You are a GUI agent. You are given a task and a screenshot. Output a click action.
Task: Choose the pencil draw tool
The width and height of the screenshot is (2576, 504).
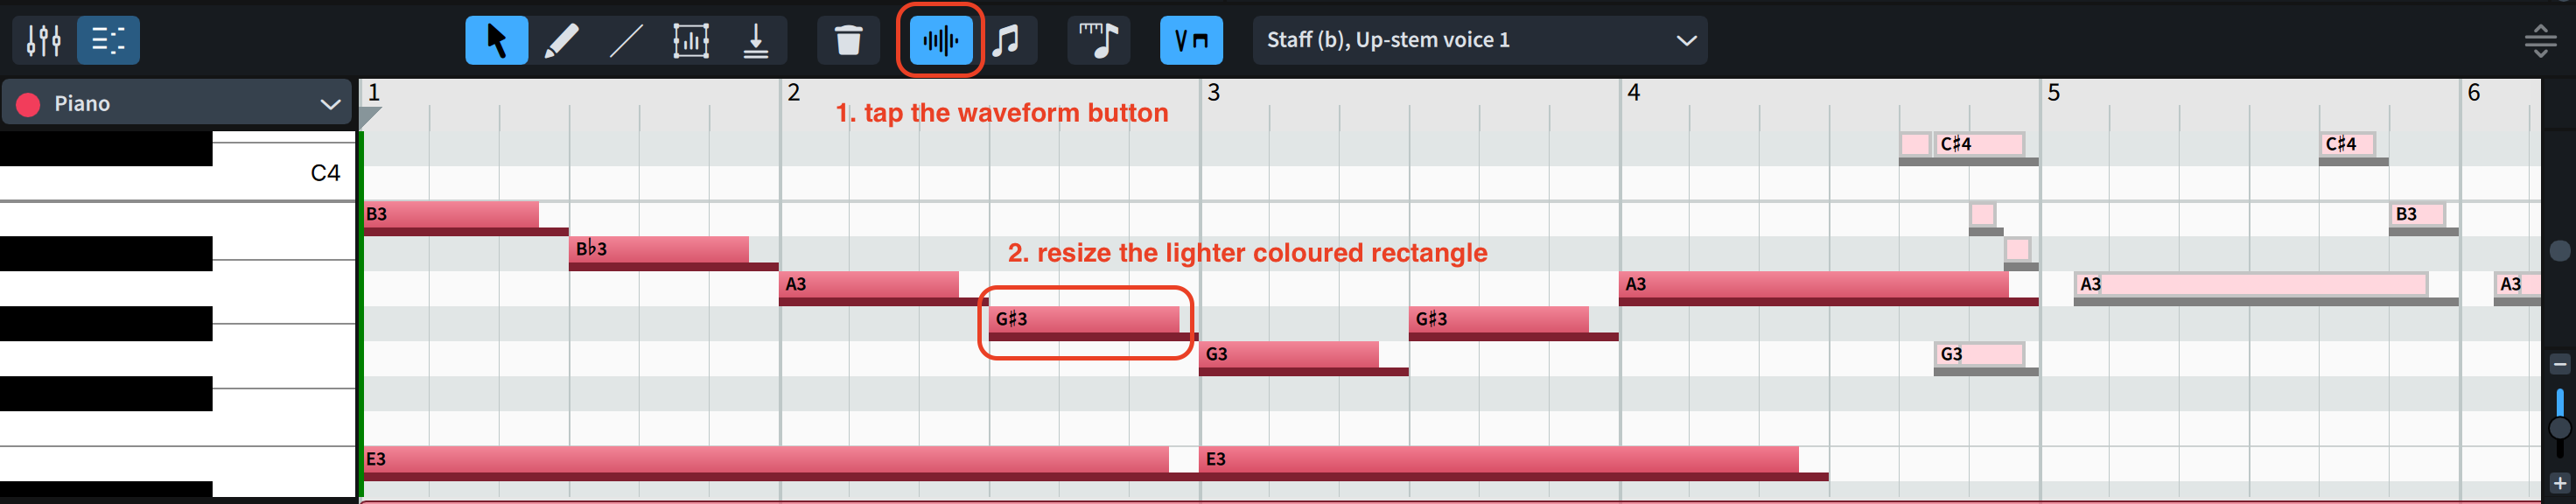(561, 41)
